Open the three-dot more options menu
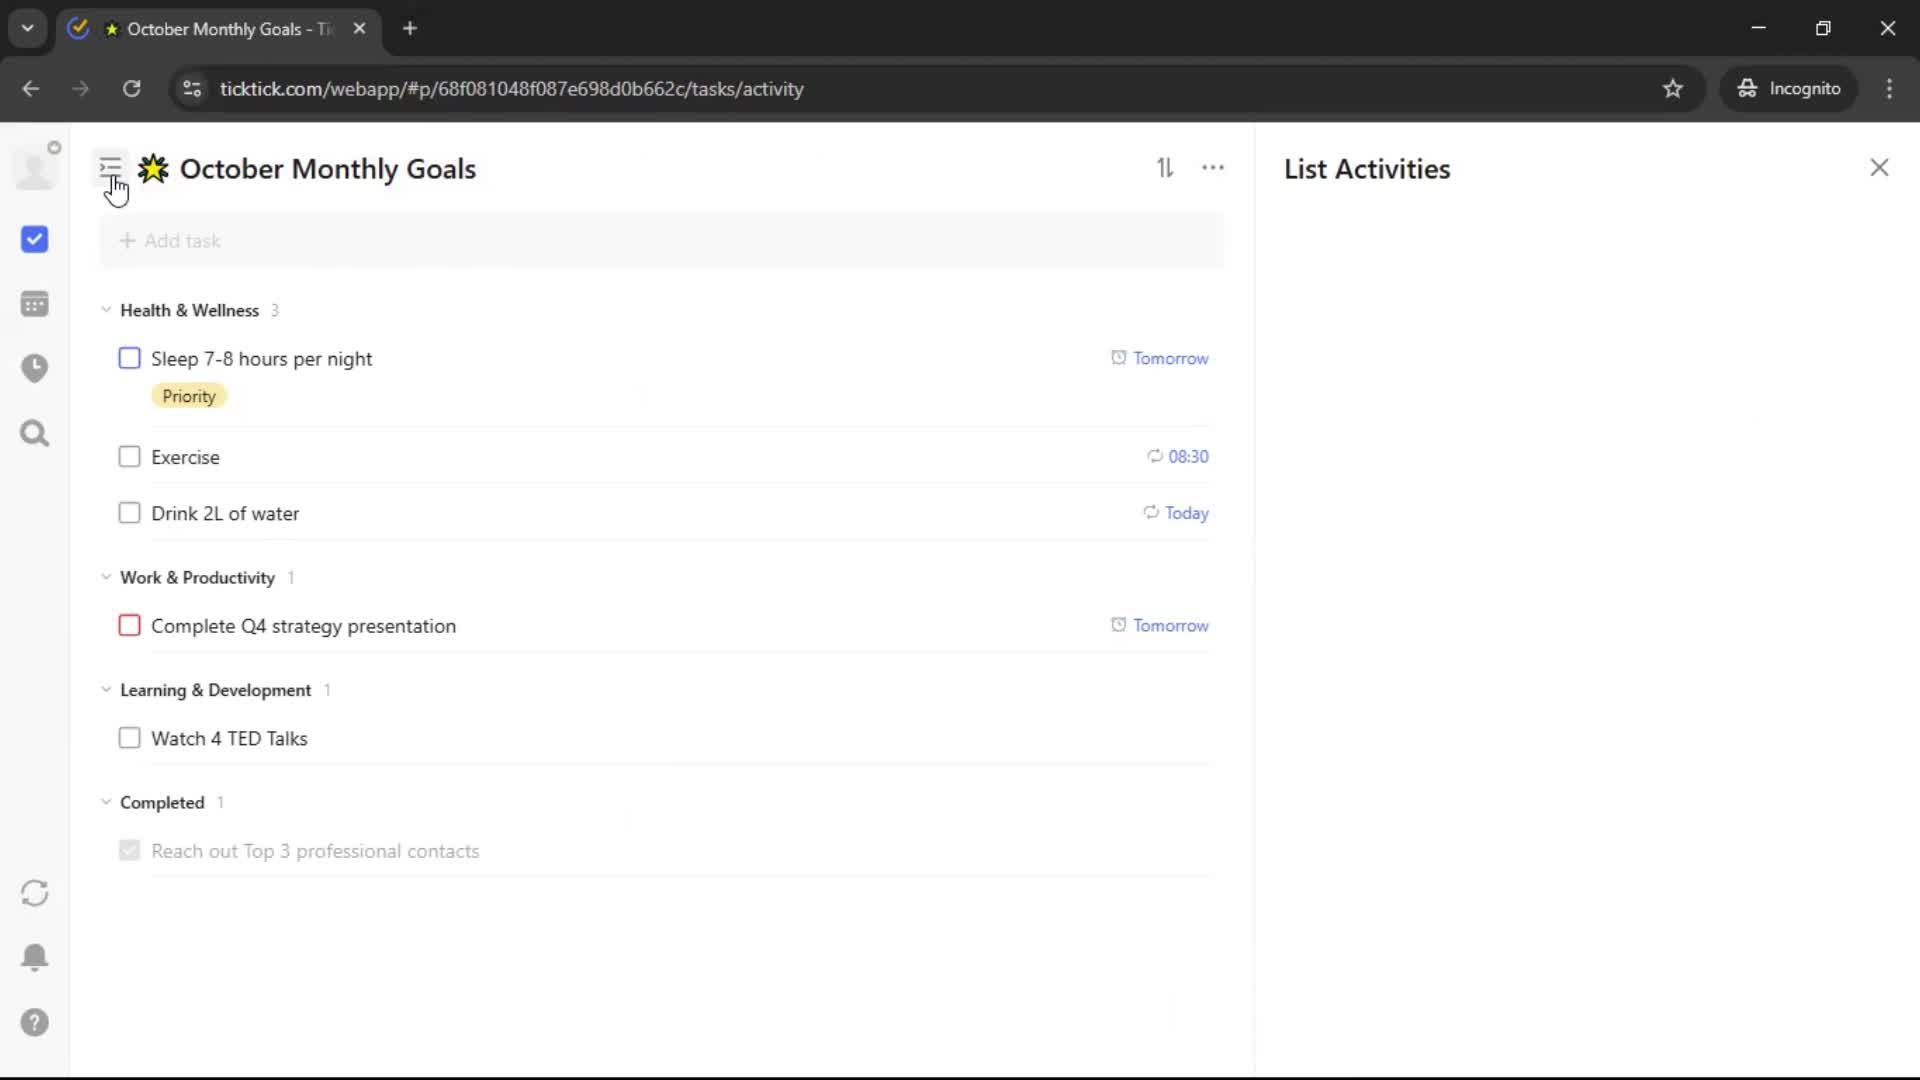The height and width of the screenshot is (1080, 1920). [x=1213, y=168]
